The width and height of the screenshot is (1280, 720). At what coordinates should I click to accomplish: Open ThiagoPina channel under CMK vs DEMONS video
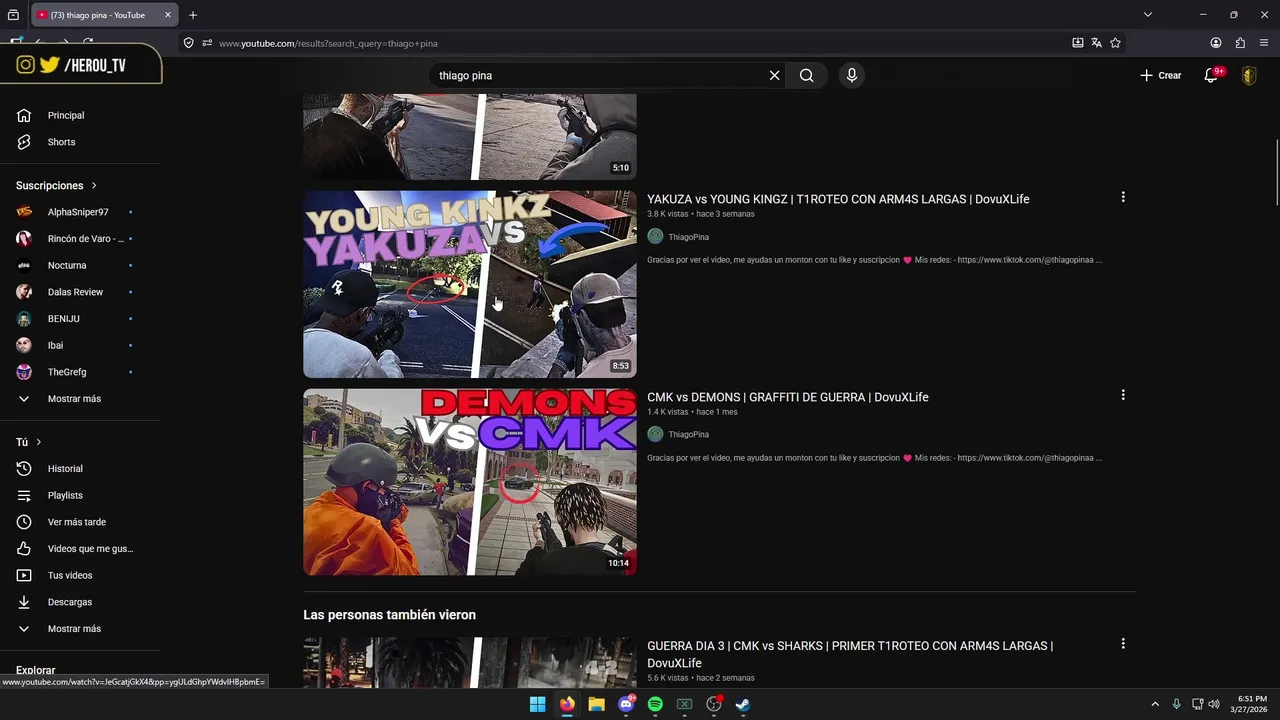click(688, 434)
